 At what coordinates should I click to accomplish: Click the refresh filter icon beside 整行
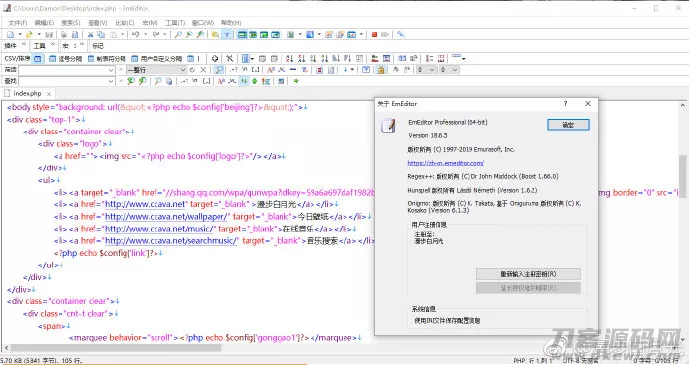coord(192,70)
